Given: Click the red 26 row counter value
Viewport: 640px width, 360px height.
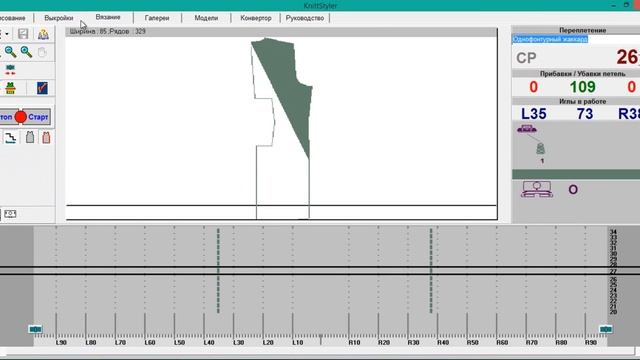Looking at the screenshot, I should (628, 57).
